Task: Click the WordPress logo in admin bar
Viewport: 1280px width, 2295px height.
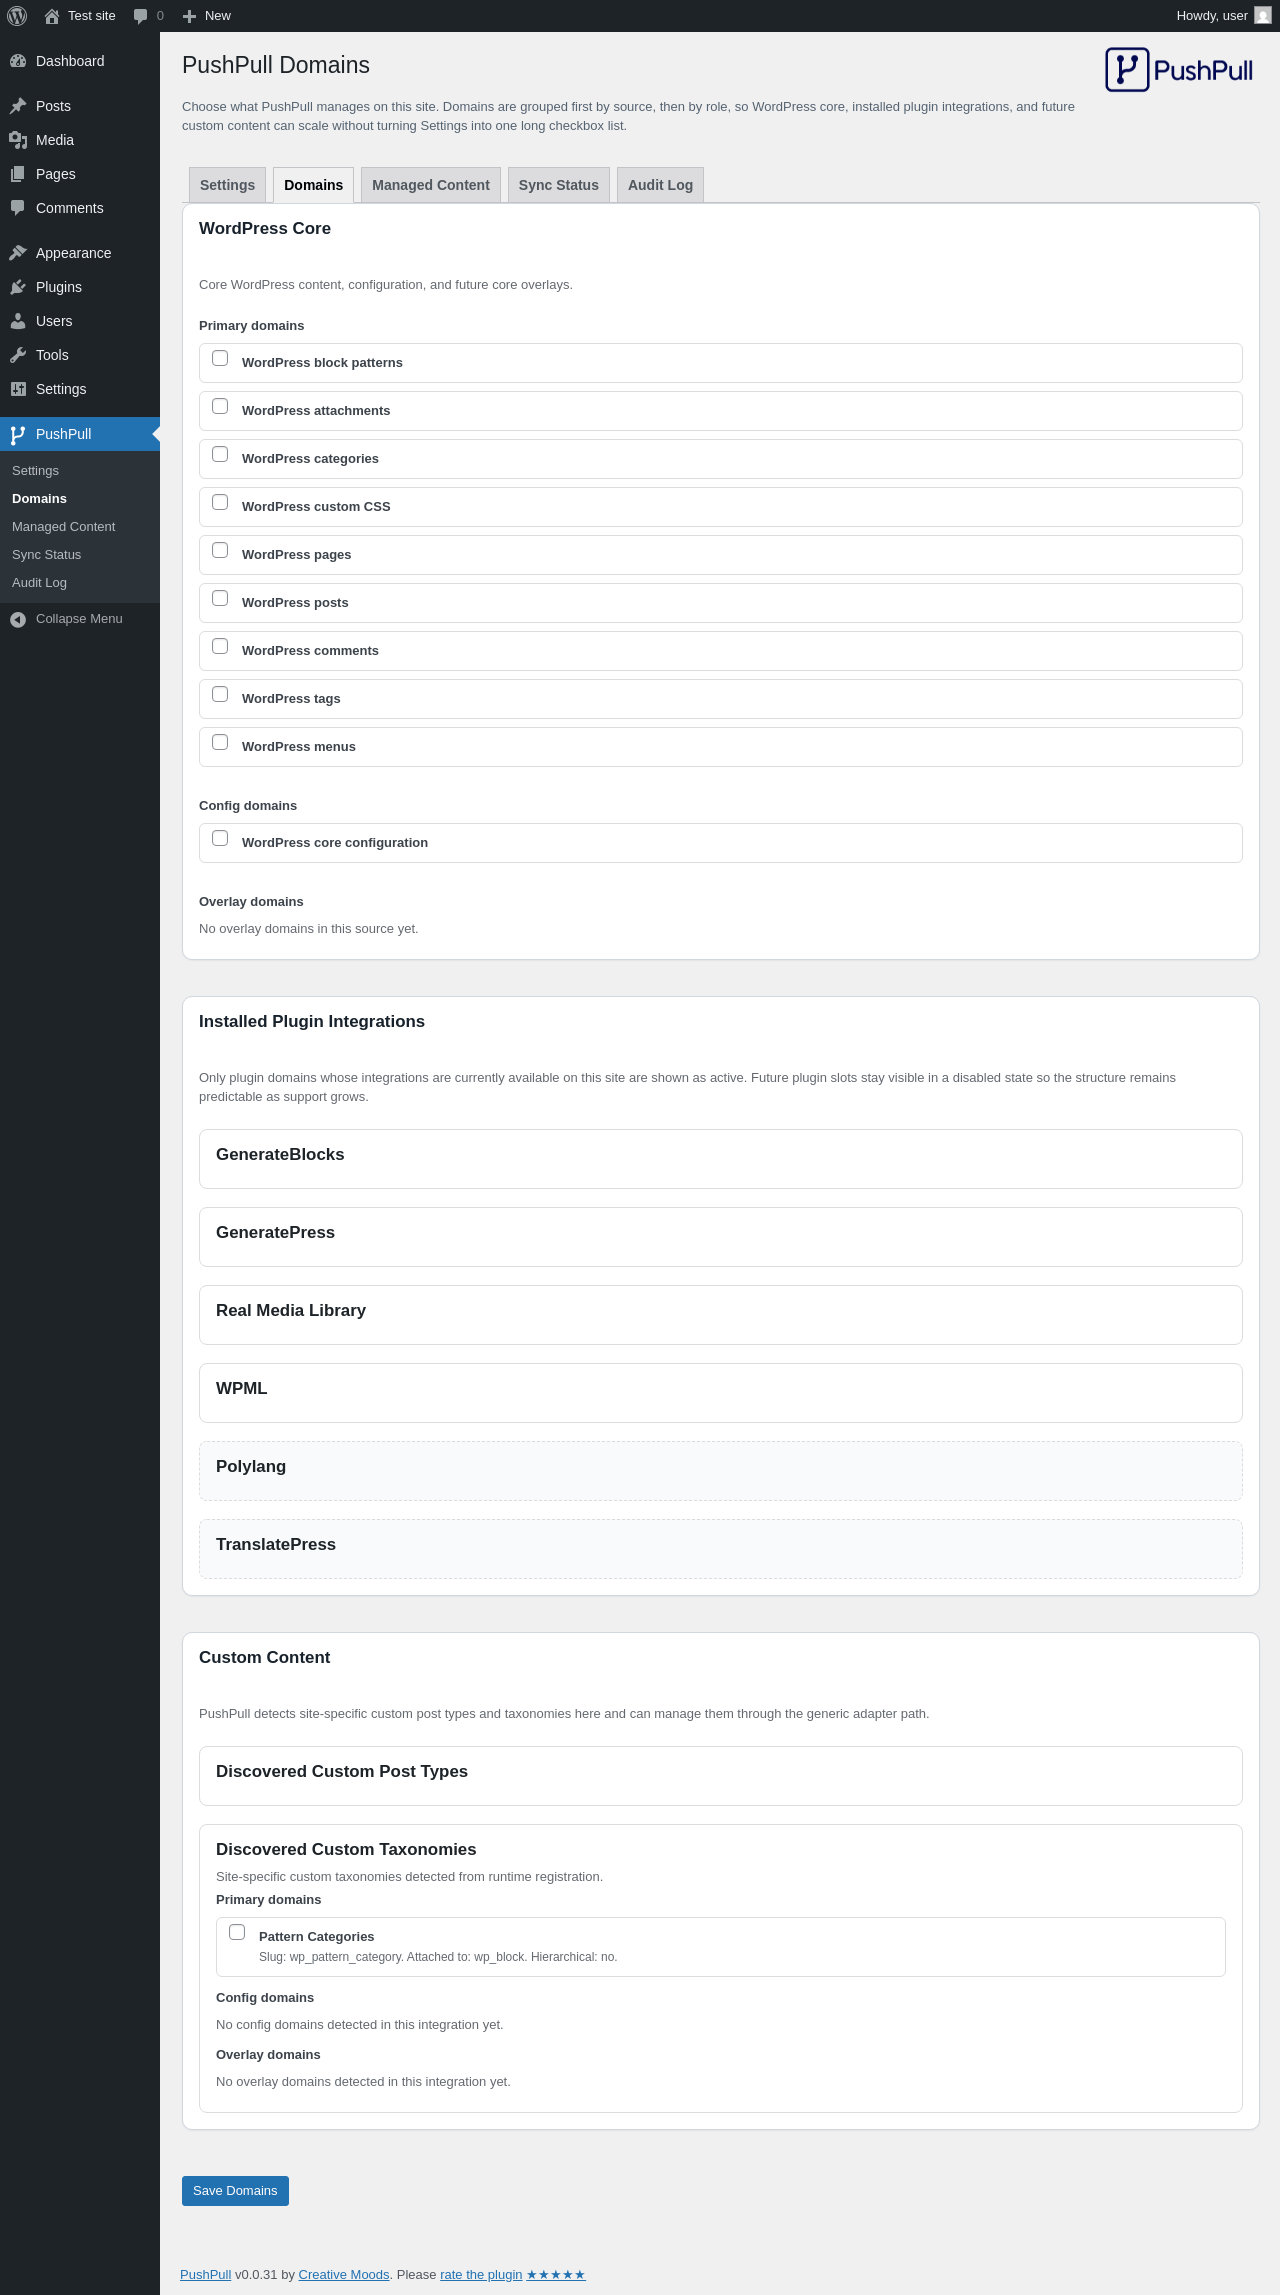Action: tap(17, 16)
